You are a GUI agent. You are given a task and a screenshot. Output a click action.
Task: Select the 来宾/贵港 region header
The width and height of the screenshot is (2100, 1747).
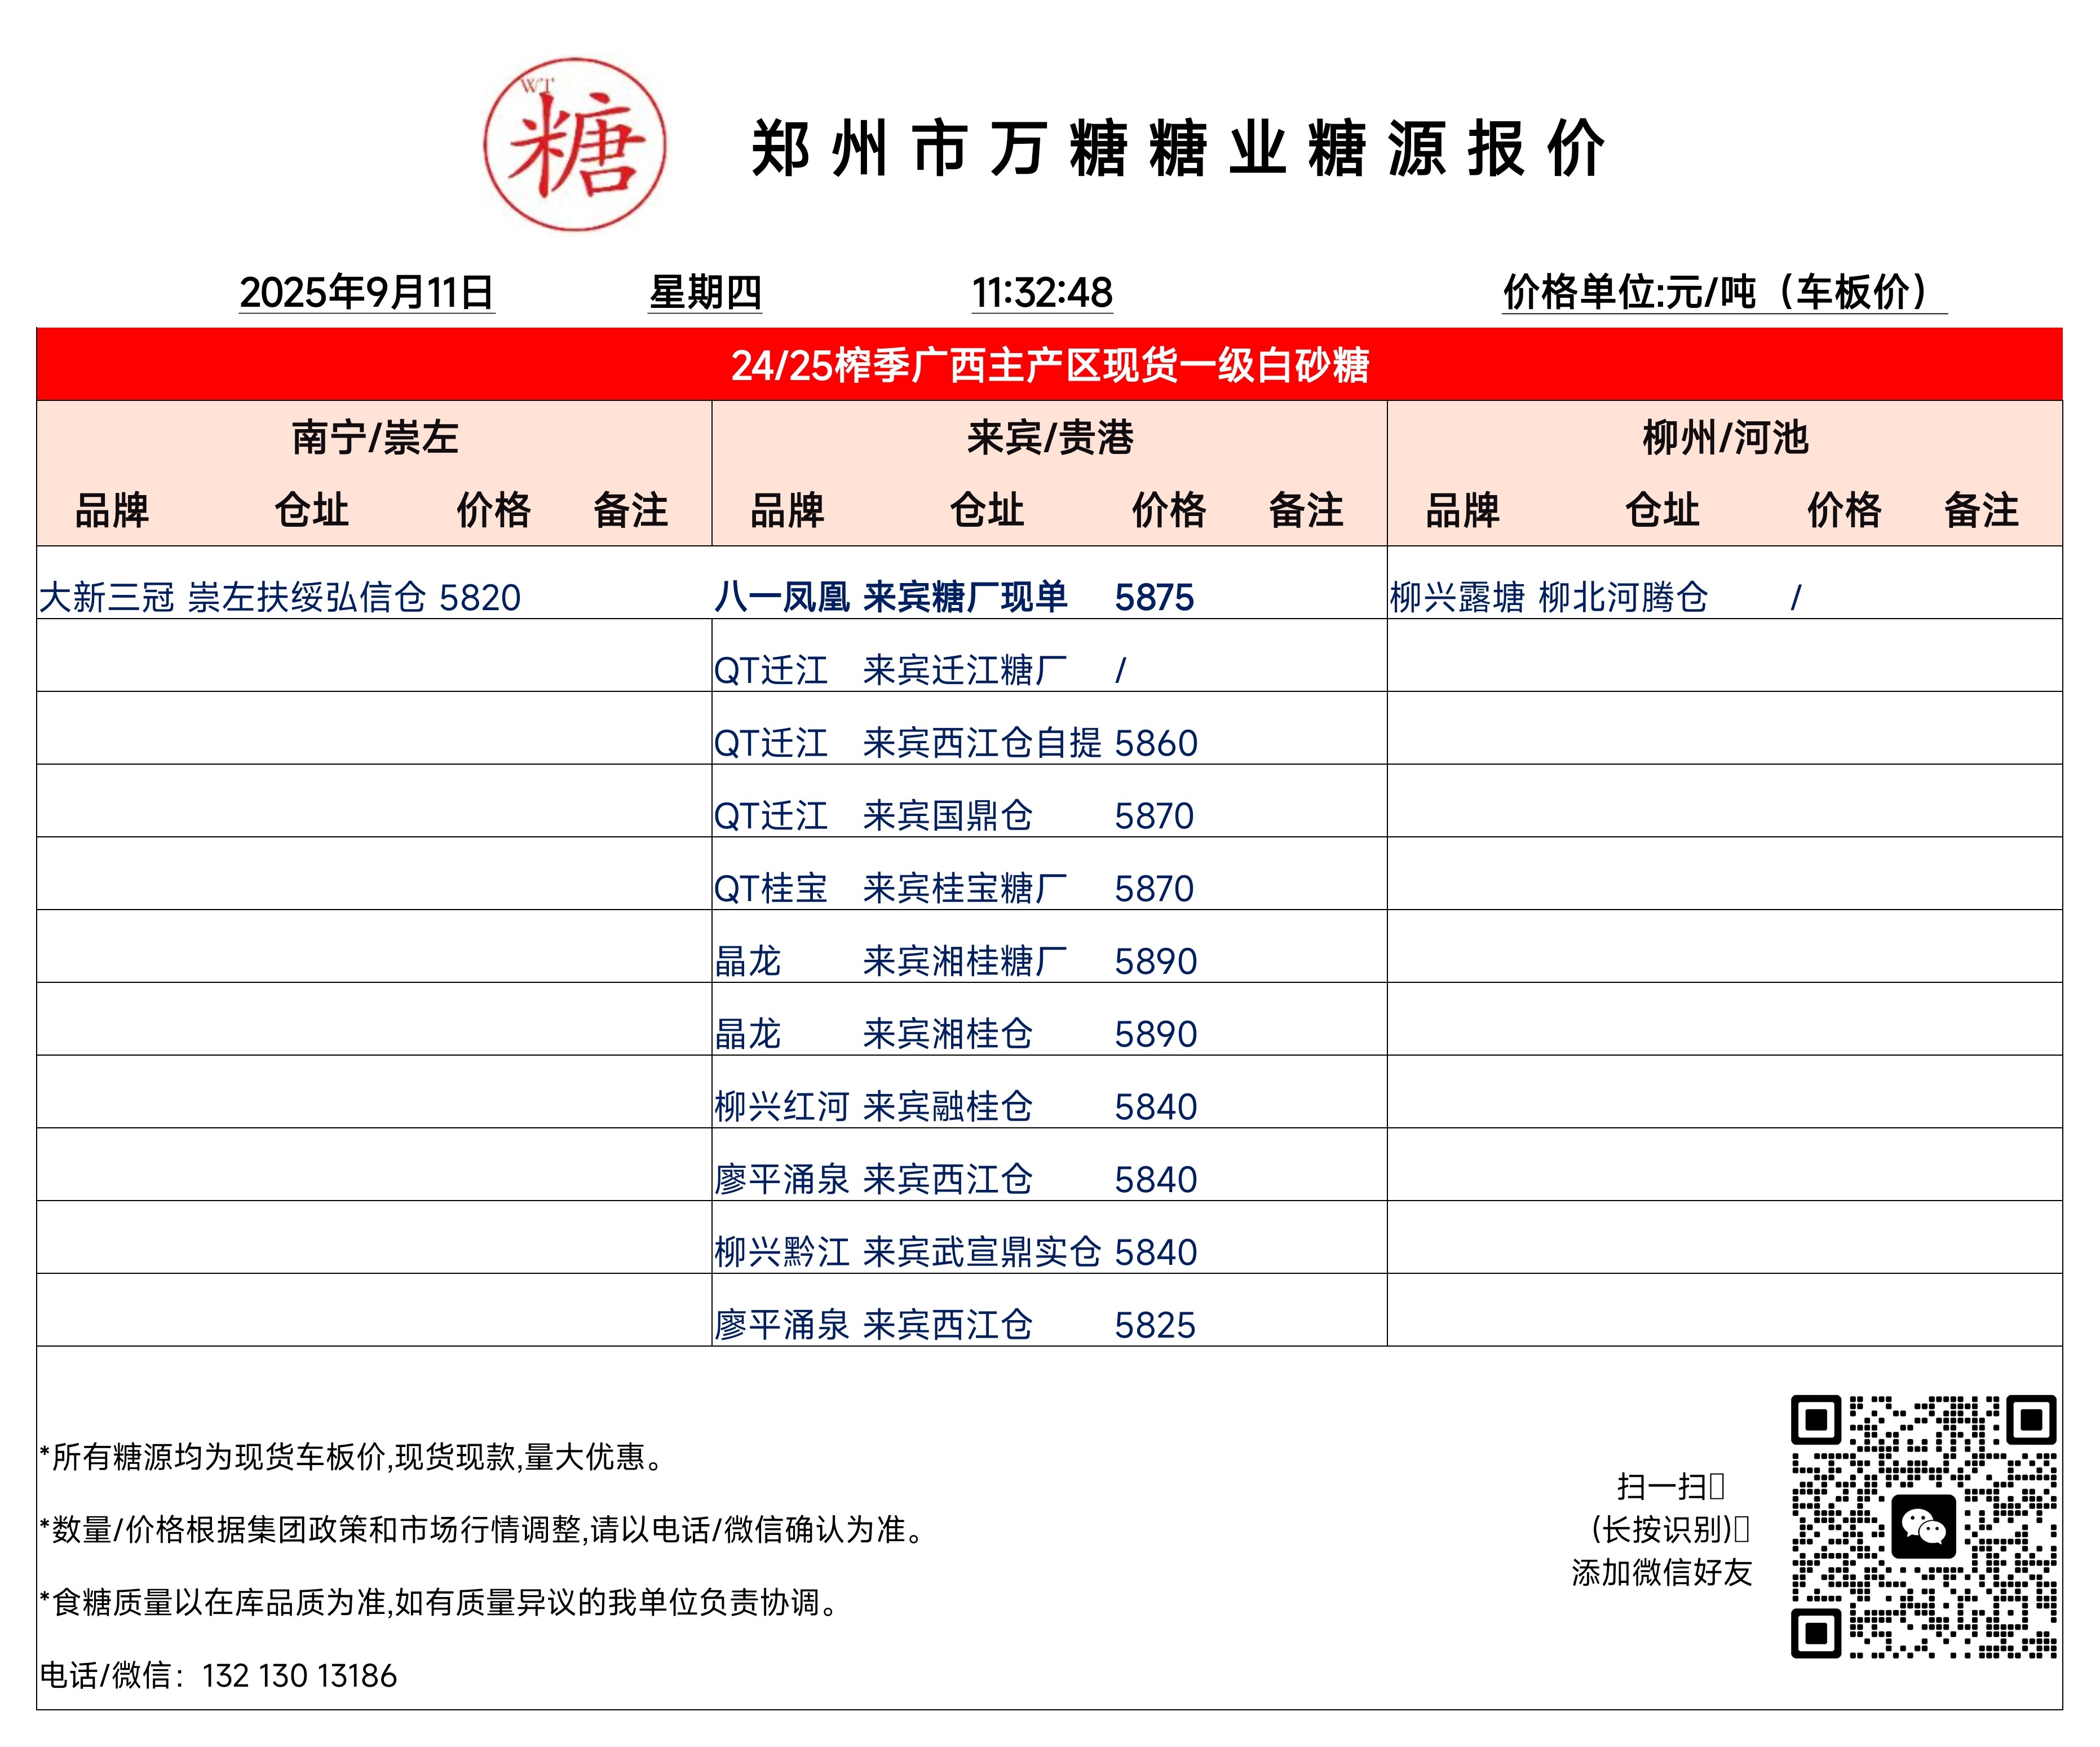click(x=1049, y=438)
